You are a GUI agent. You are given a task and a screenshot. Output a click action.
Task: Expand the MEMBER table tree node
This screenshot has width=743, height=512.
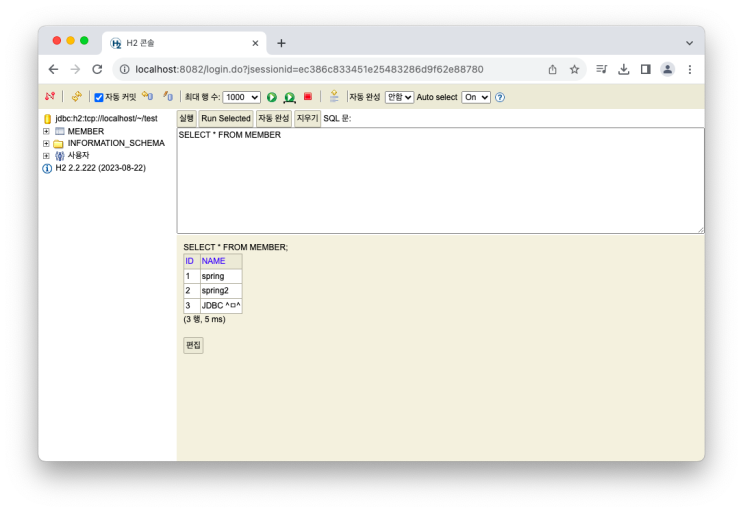[46, 132]
